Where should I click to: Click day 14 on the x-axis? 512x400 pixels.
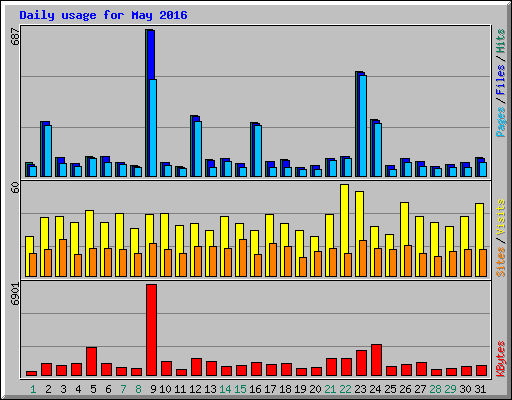click(225, 389)
